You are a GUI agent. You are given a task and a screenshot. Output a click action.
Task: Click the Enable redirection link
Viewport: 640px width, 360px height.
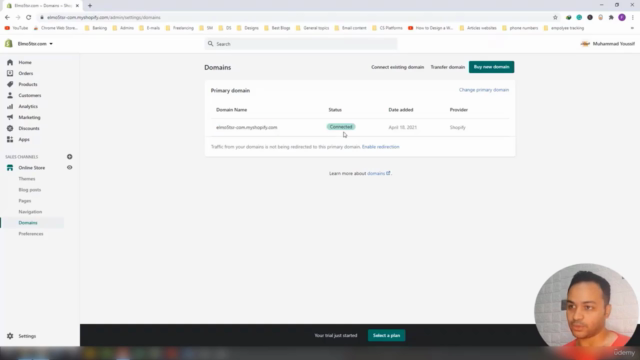click(380, 147)
